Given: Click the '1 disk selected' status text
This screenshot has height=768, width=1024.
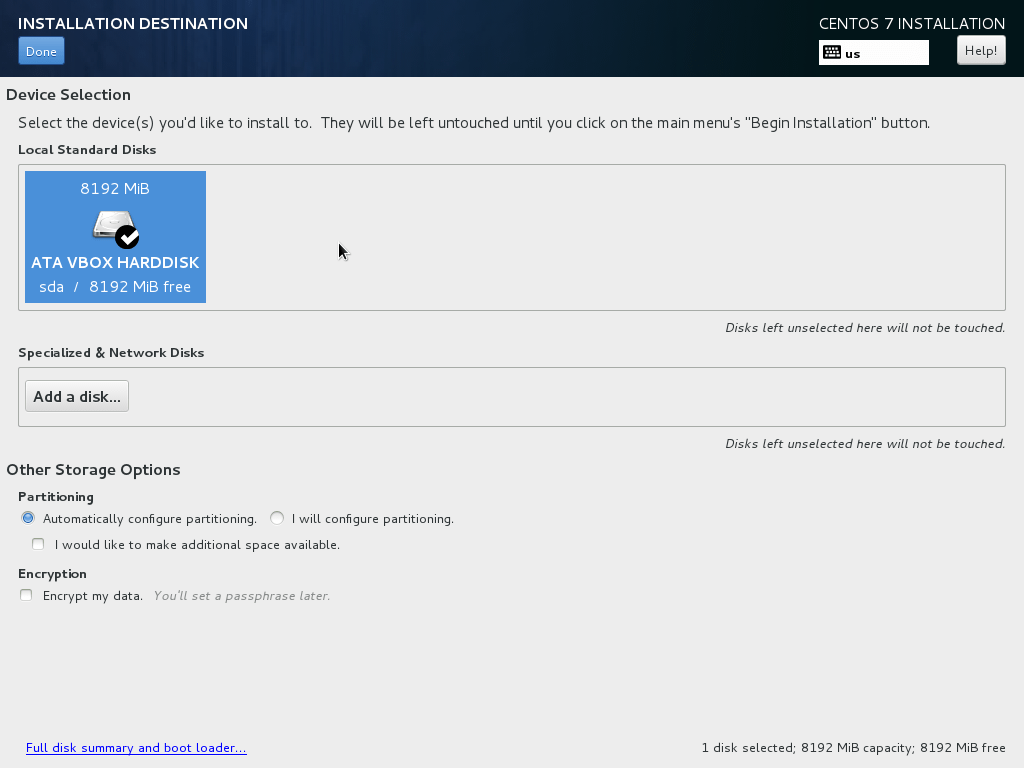Looking at the screenshot, I should point(854,748).
